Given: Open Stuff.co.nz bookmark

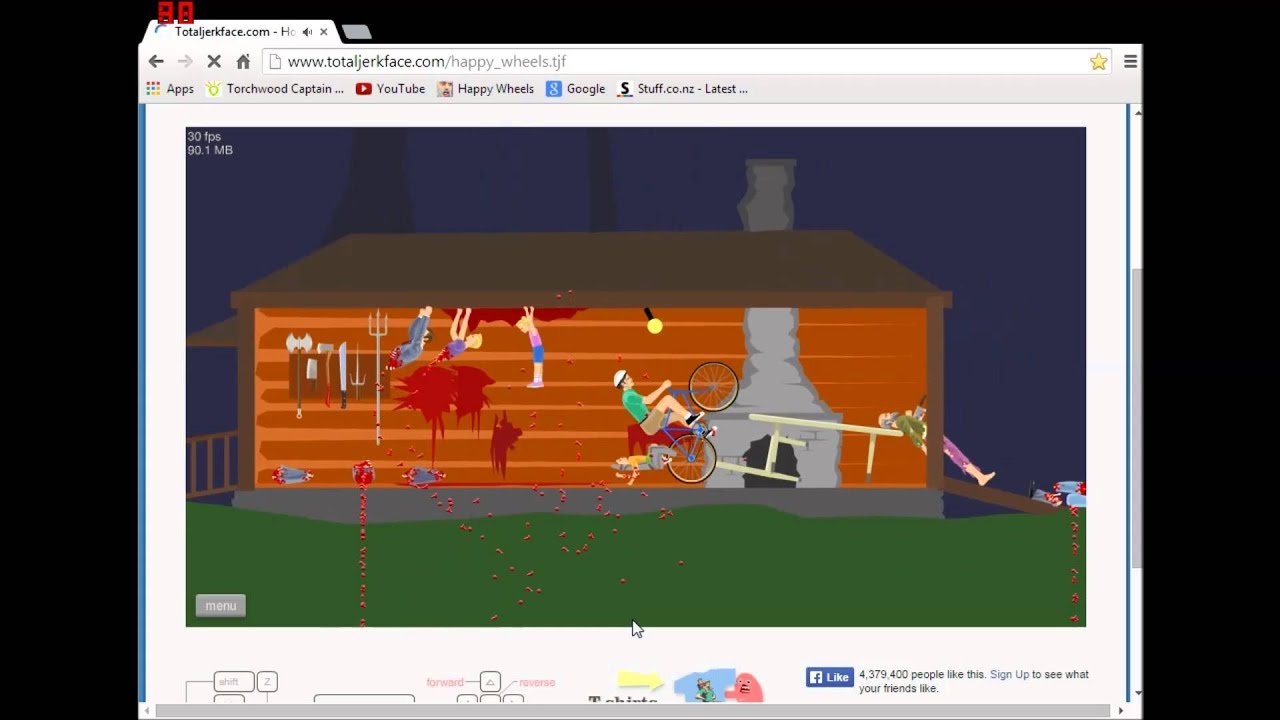Looking at the screenshot, I should click(683, 89).
